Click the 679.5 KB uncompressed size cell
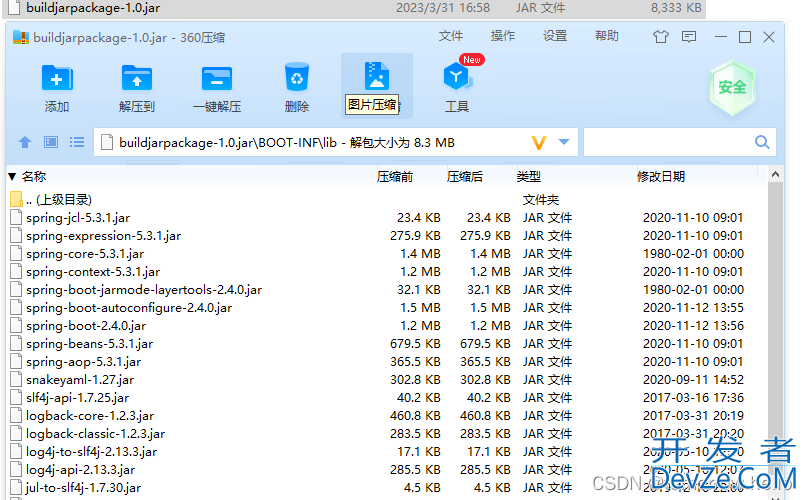This screenshot has height=500, width=807. 415,343
